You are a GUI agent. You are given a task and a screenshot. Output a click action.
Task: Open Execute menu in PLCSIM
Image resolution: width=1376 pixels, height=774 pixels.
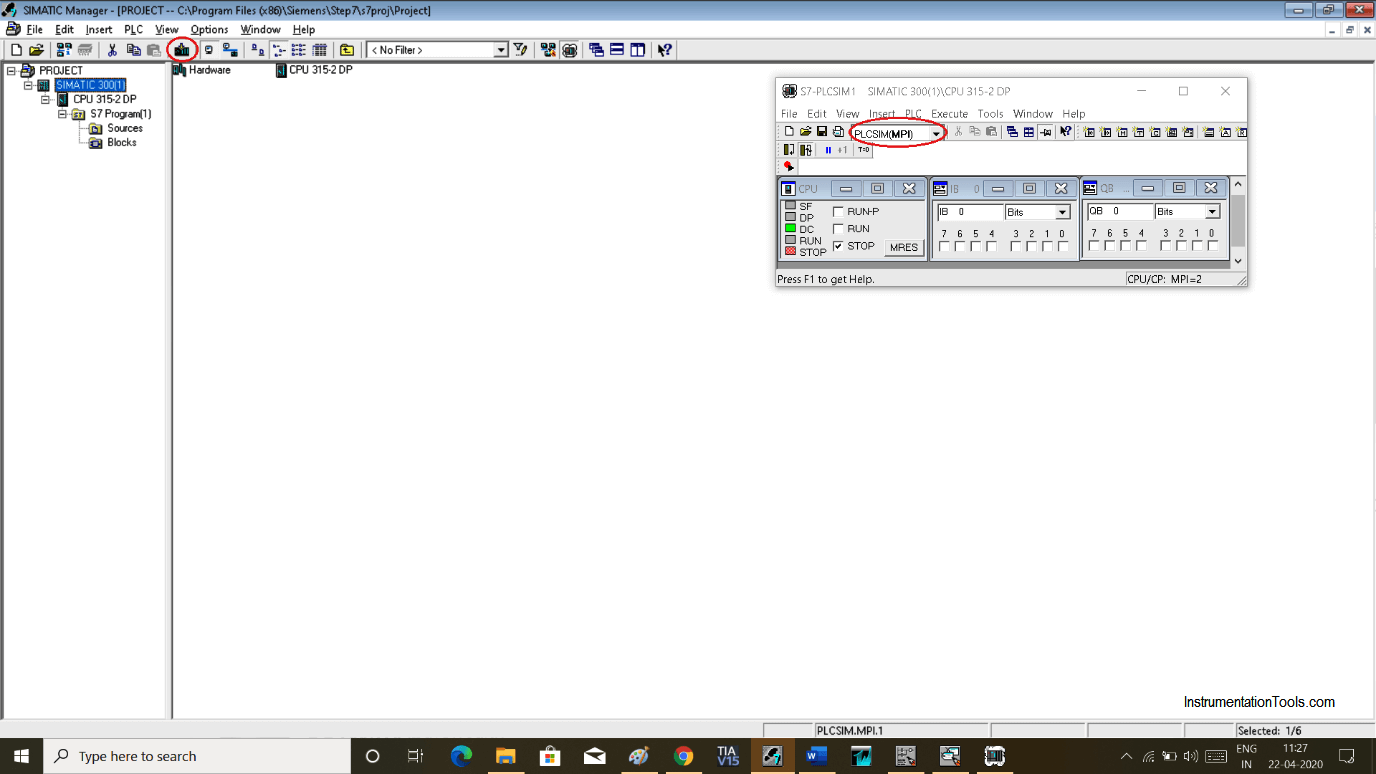(x=949, y=114)
